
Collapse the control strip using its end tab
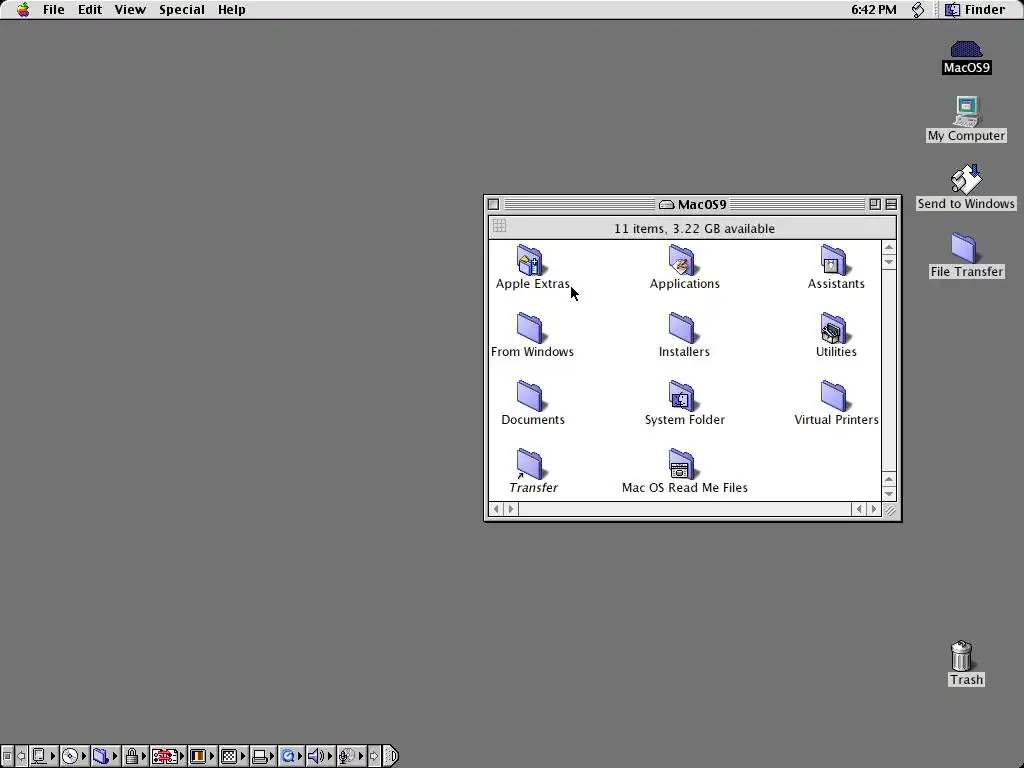click(391, 756)
